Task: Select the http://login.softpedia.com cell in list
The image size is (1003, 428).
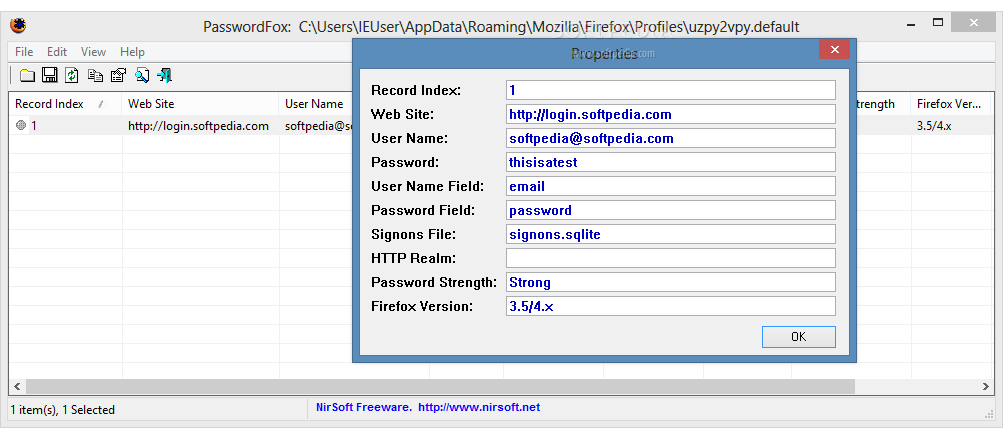Action: pyautogui.click(x=198, y=126)
